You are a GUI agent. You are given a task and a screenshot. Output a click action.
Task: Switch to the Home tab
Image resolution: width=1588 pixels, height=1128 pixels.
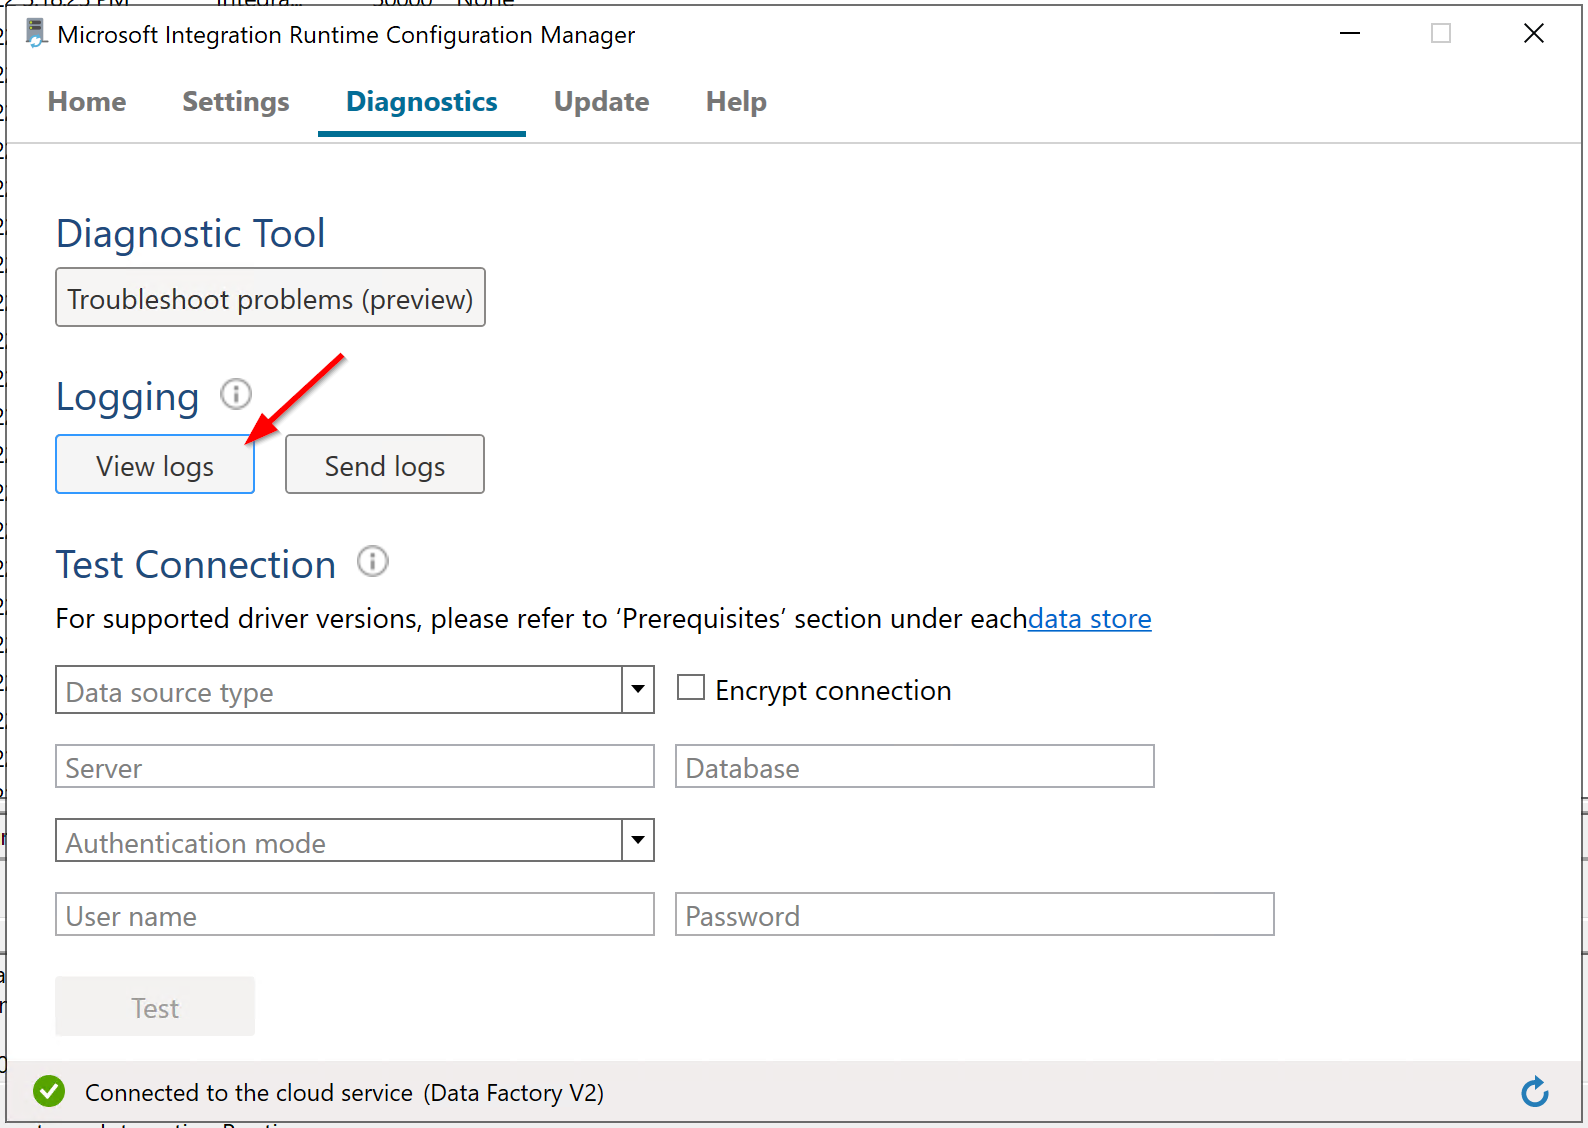point(87,102)
